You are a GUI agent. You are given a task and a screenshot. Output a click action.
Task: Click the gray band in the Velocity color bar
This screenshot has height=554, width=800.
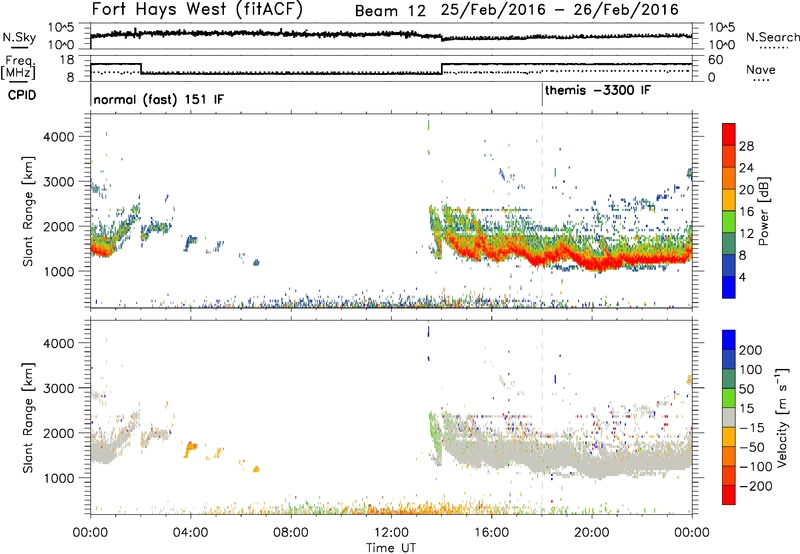[x=729, y=417]
